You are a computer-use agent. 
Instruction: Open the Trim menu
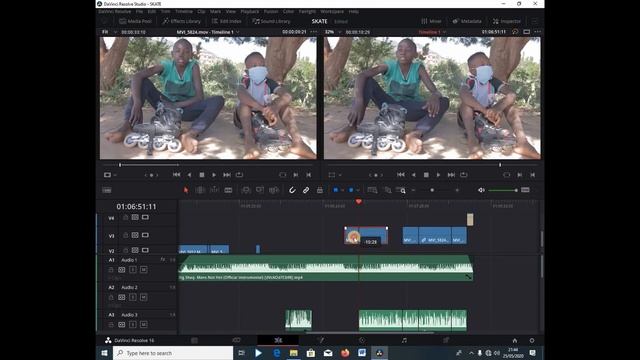click(165, 12)
